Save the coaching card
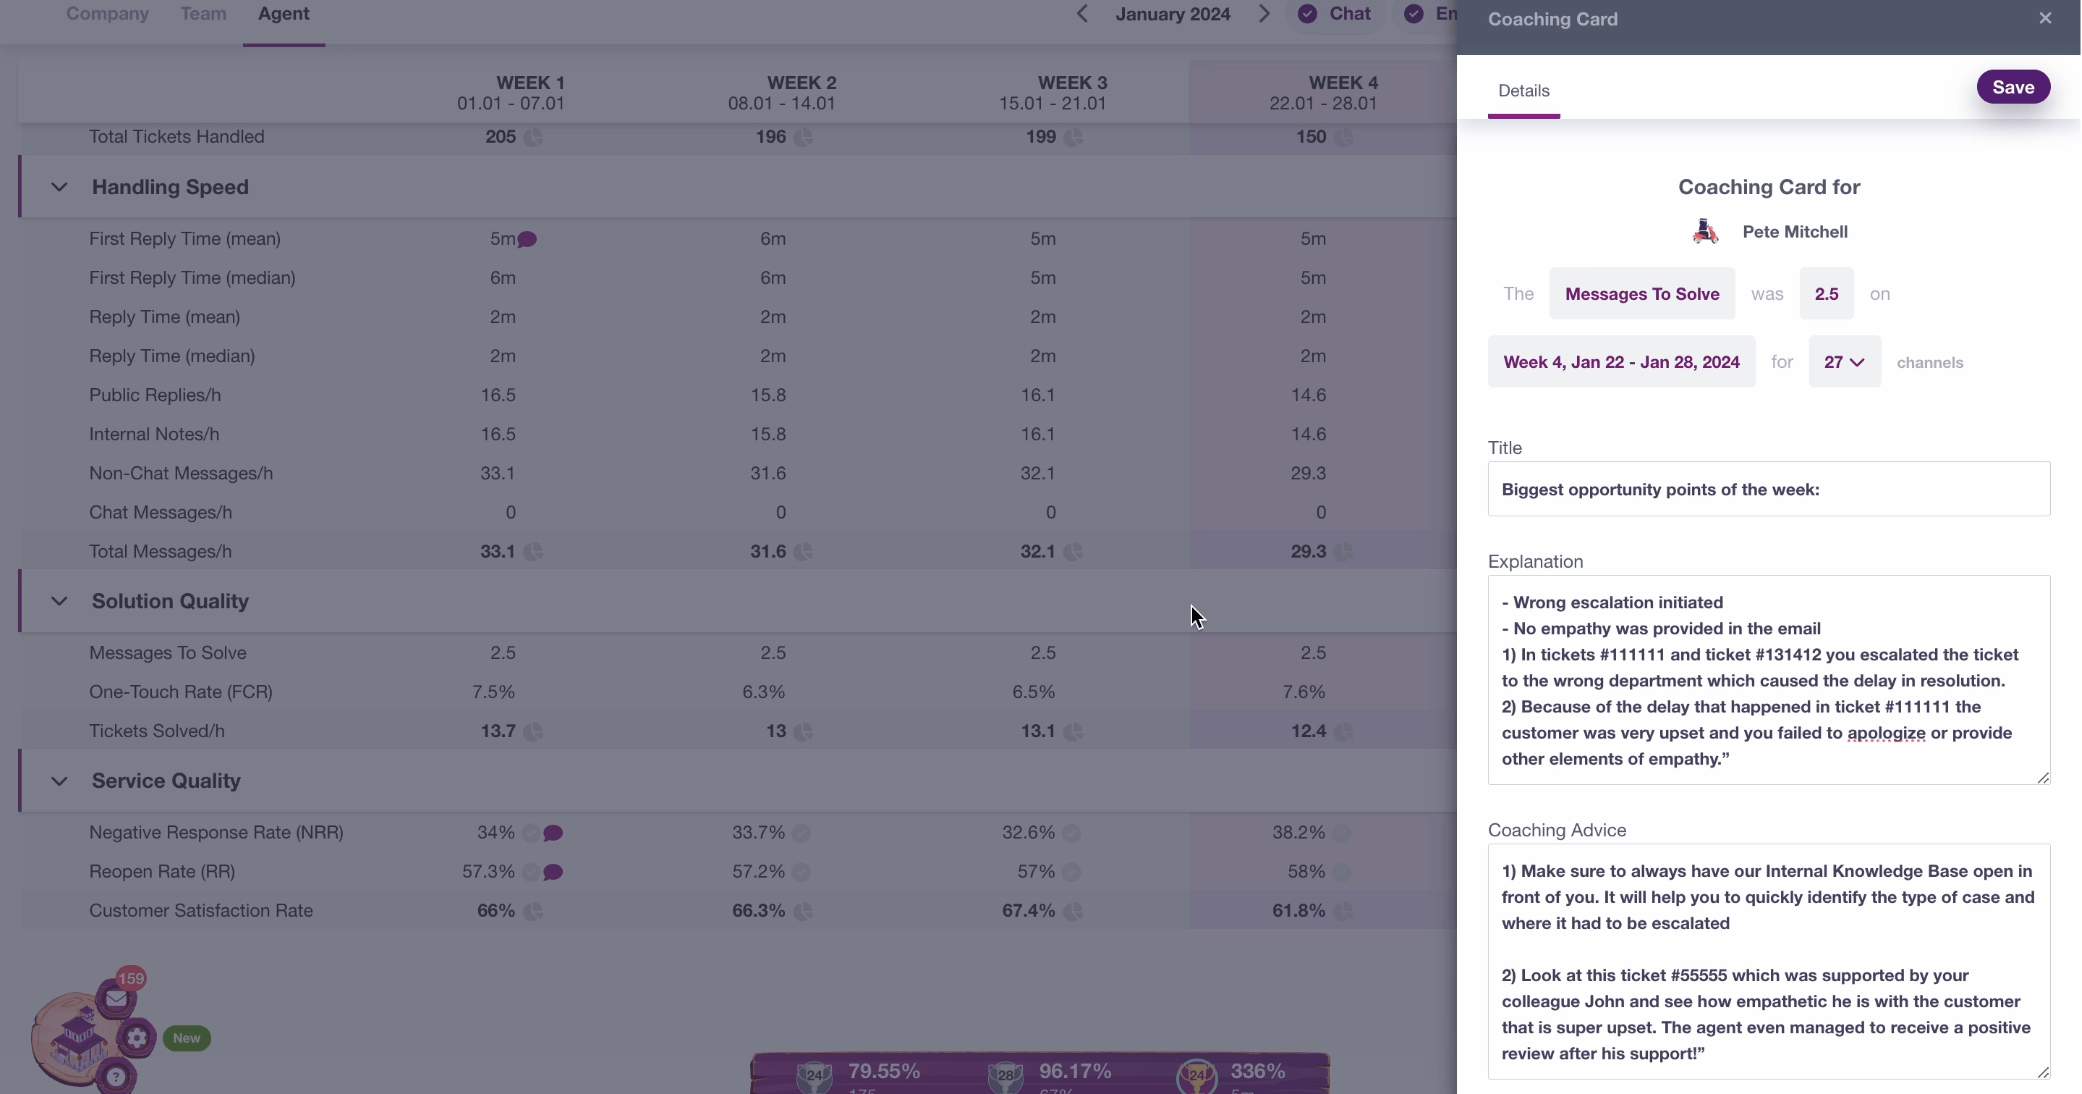Image resolution: width=2082 pixels, height=1094 pixels. [x=2012, y=87]
